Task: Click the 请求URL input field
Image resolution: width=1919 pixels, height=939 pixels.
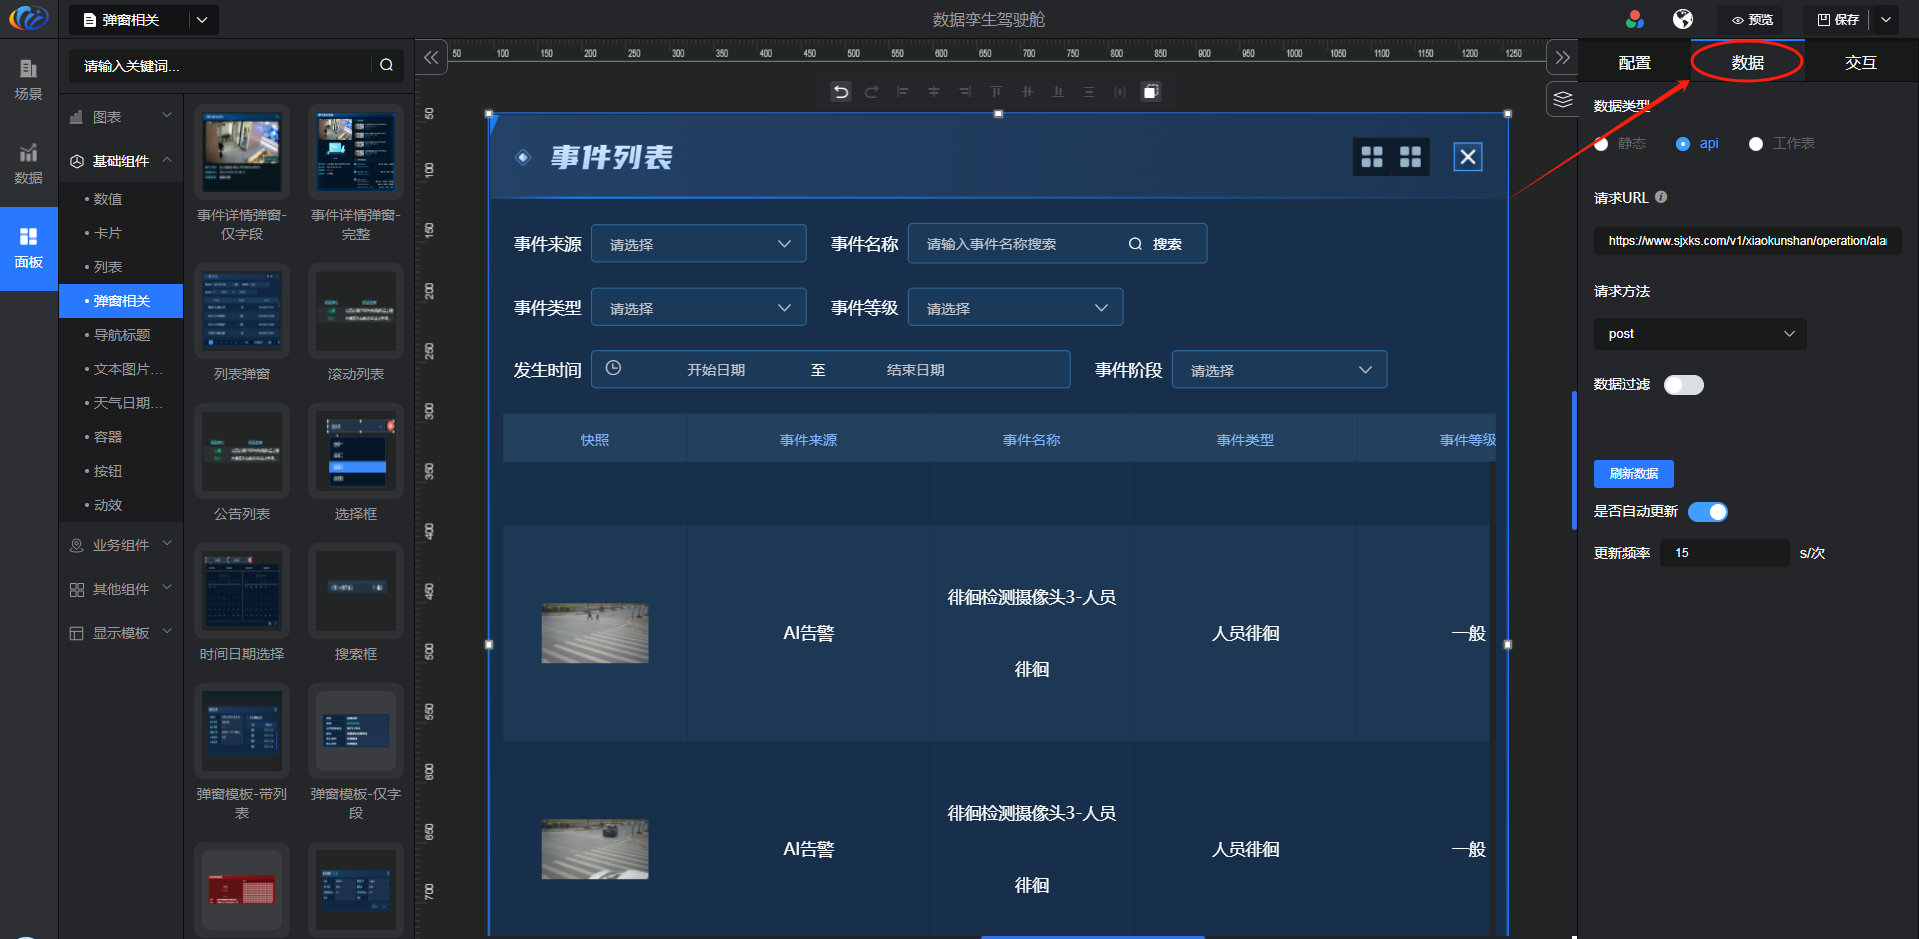Action: coord(1746,241)
